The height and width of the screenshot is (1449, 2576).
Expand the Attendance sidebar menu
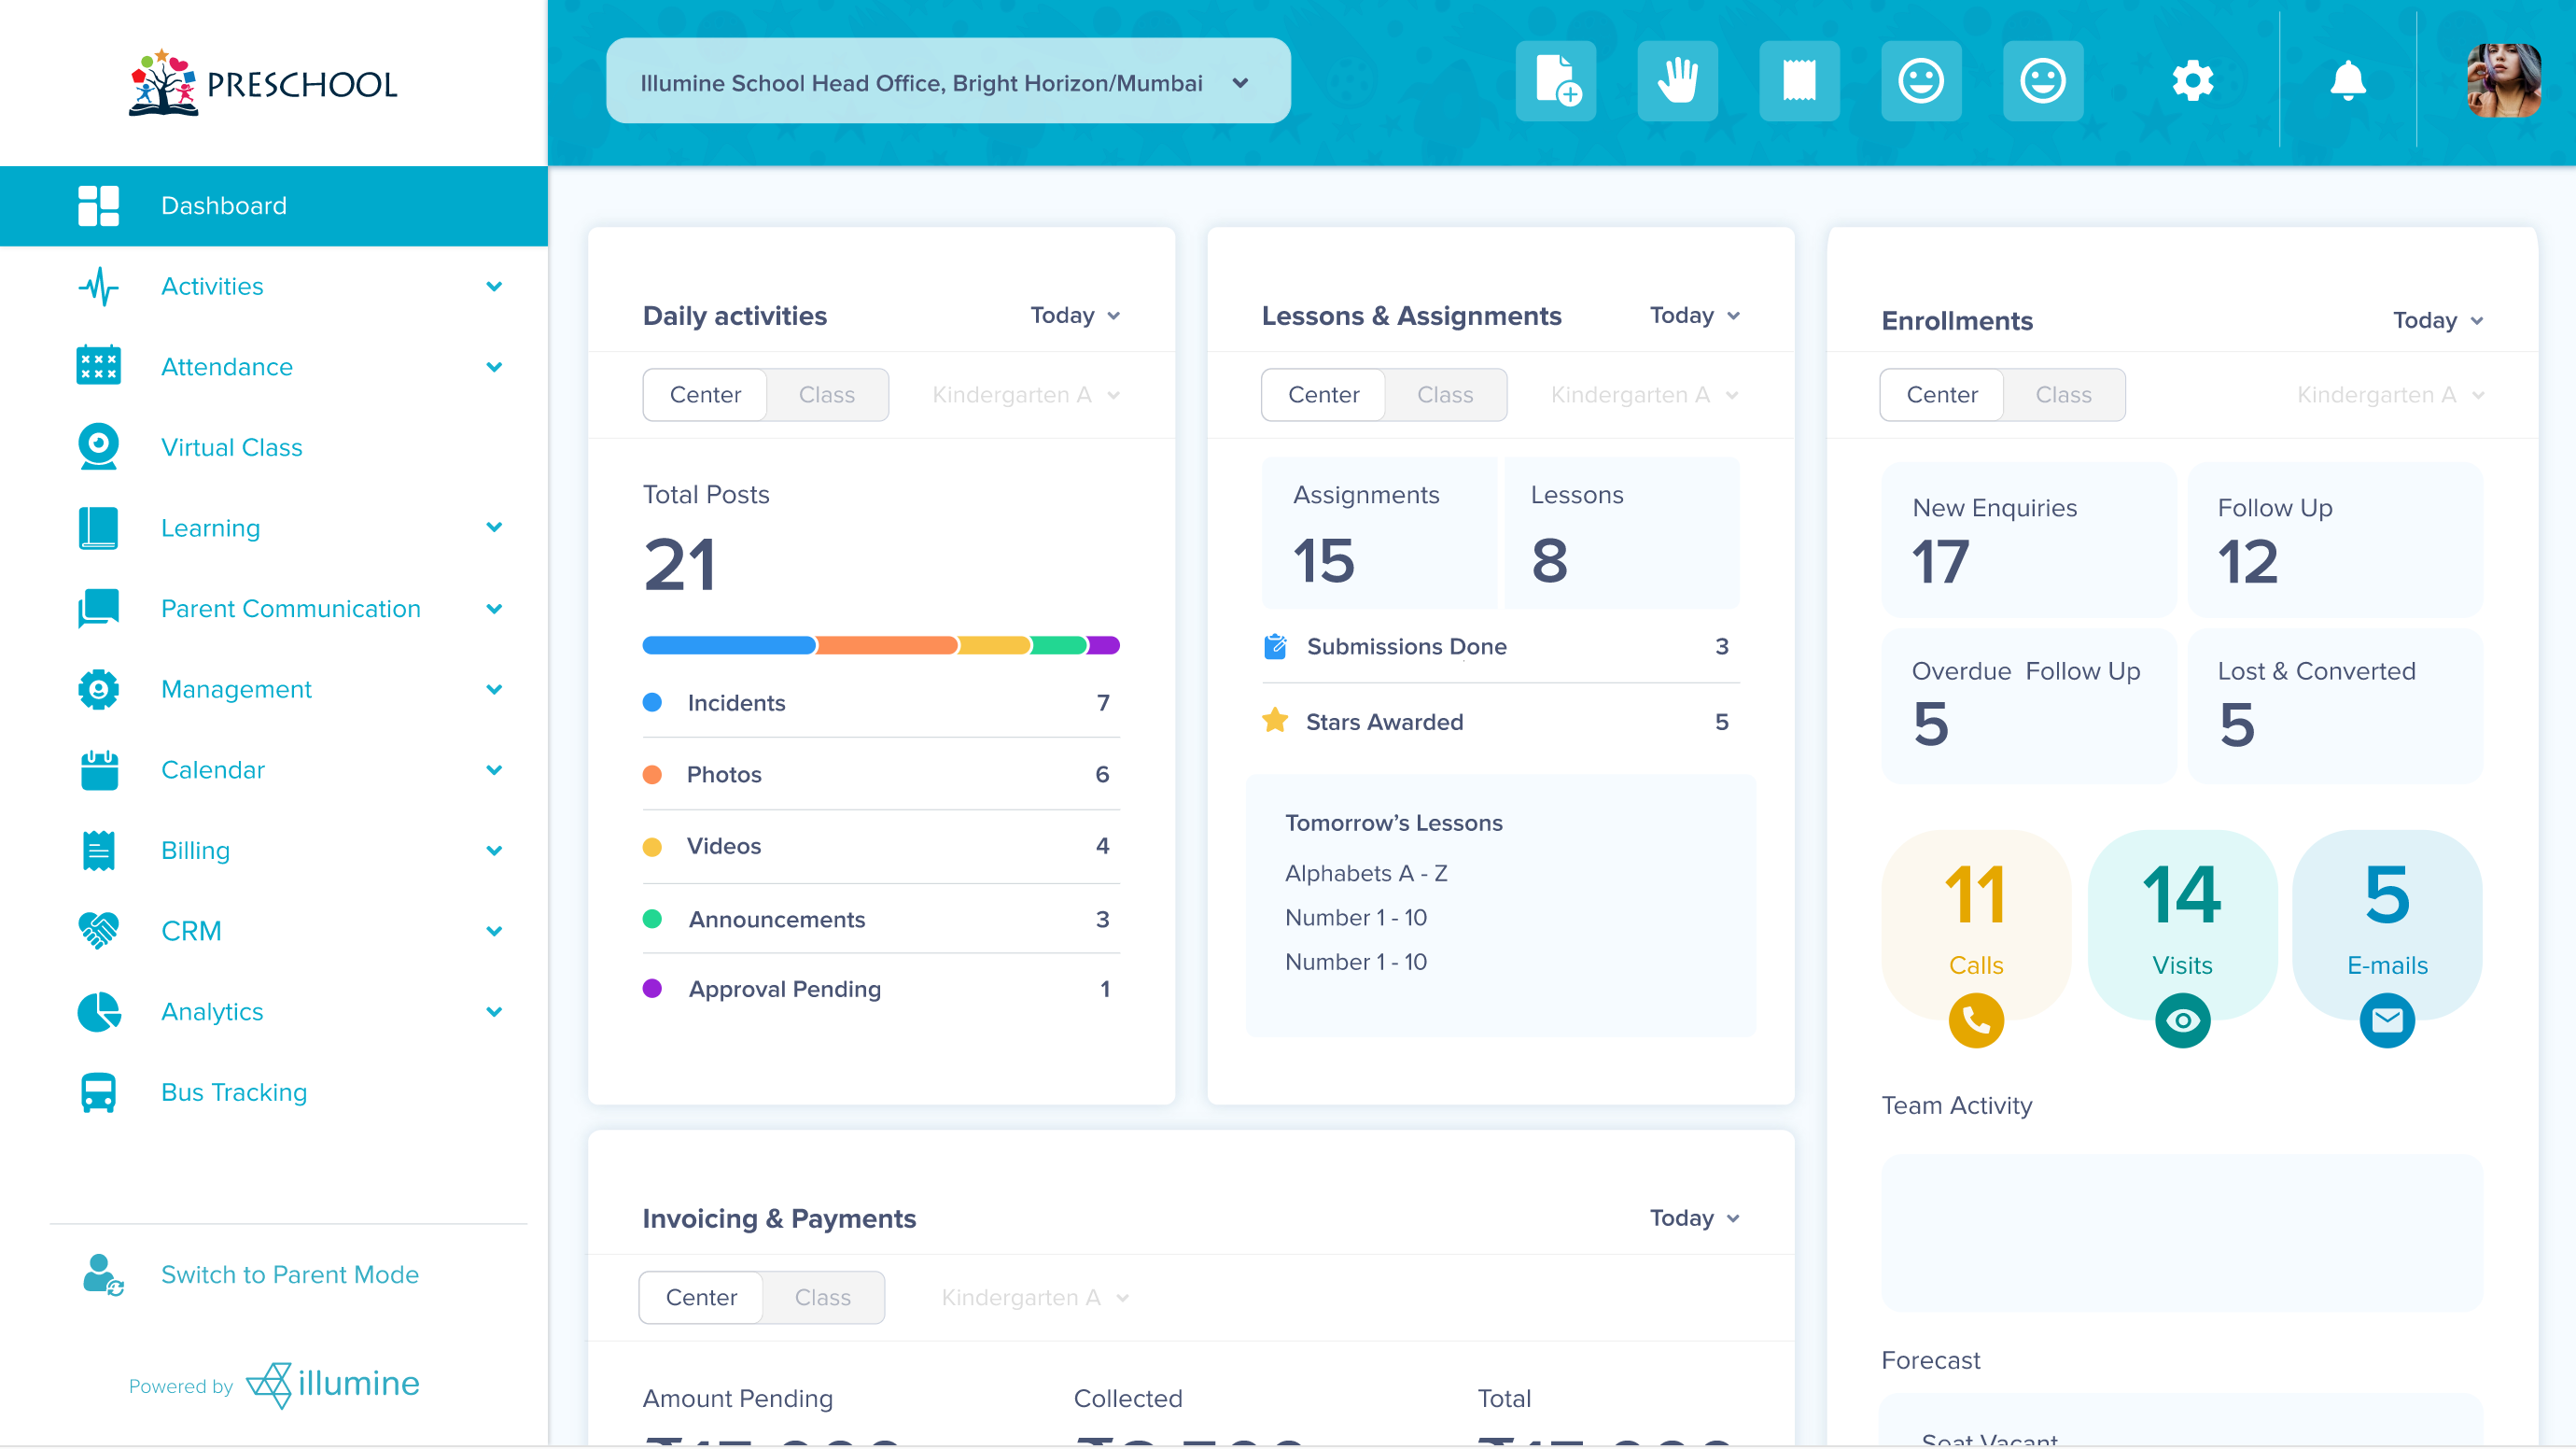(493, 367)
